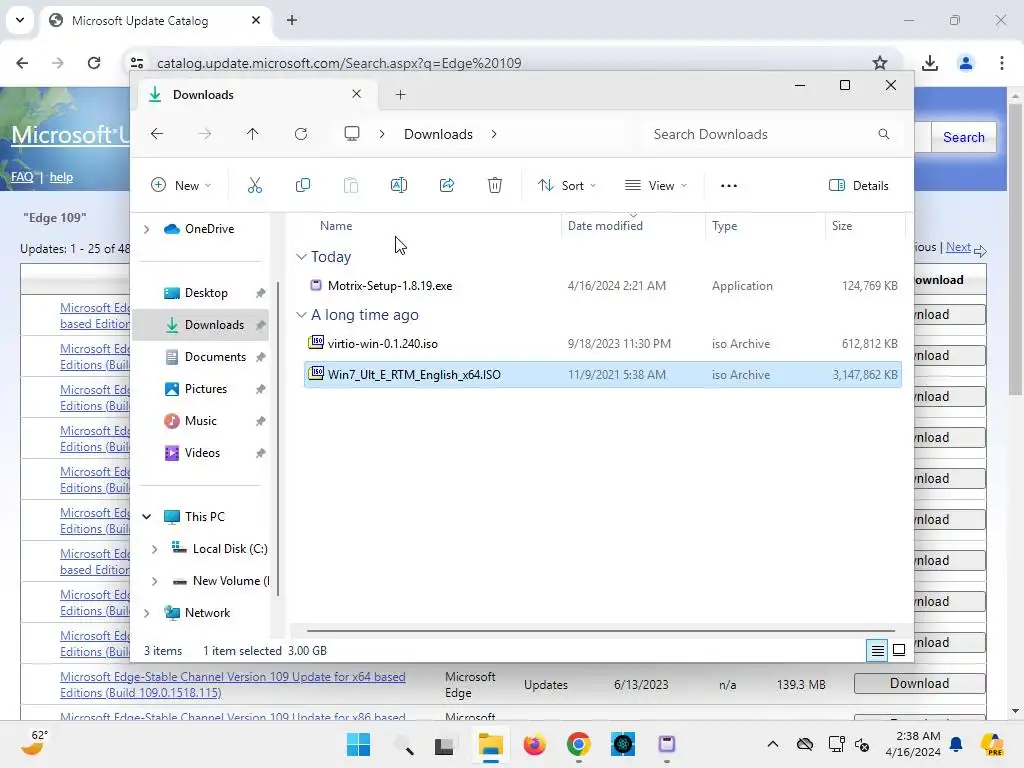Open Edge 109.0.1518.115 x64 update link
The image size is (1024, 768).
coord(232,685)
